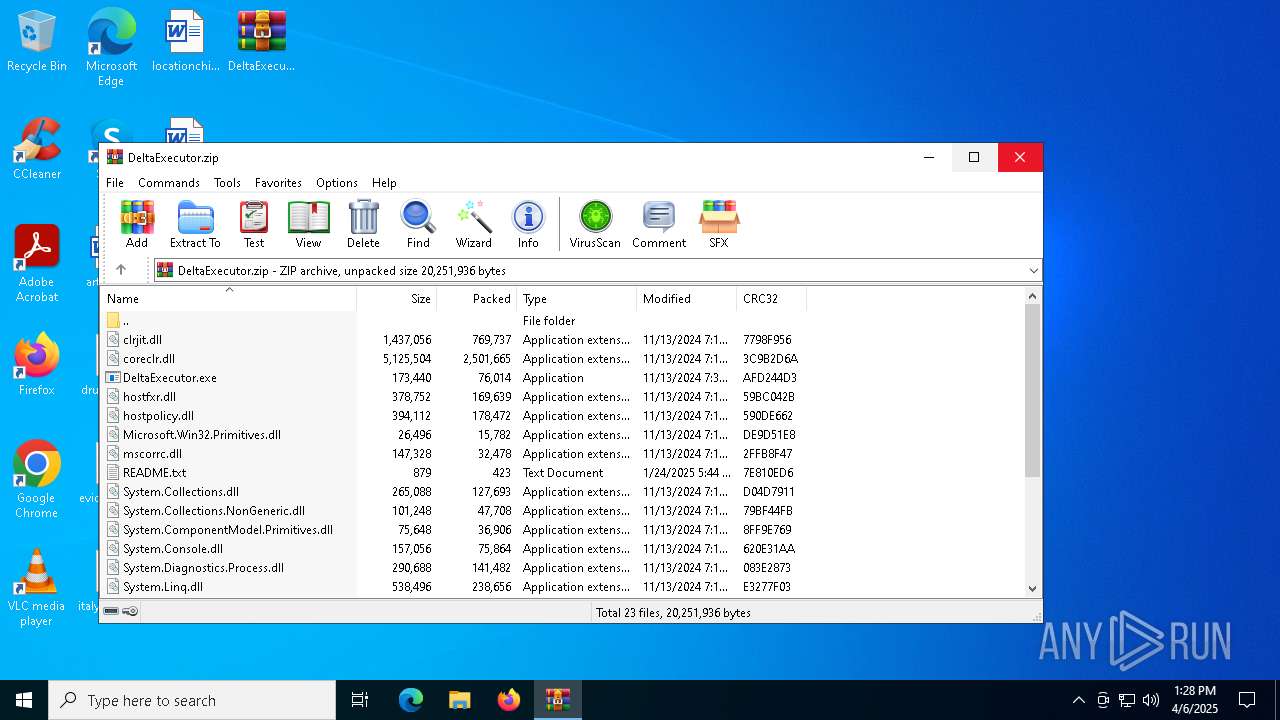Open the Find magnifier icon
Viewport: 1280px width, 720px height.
pos(418,224)
